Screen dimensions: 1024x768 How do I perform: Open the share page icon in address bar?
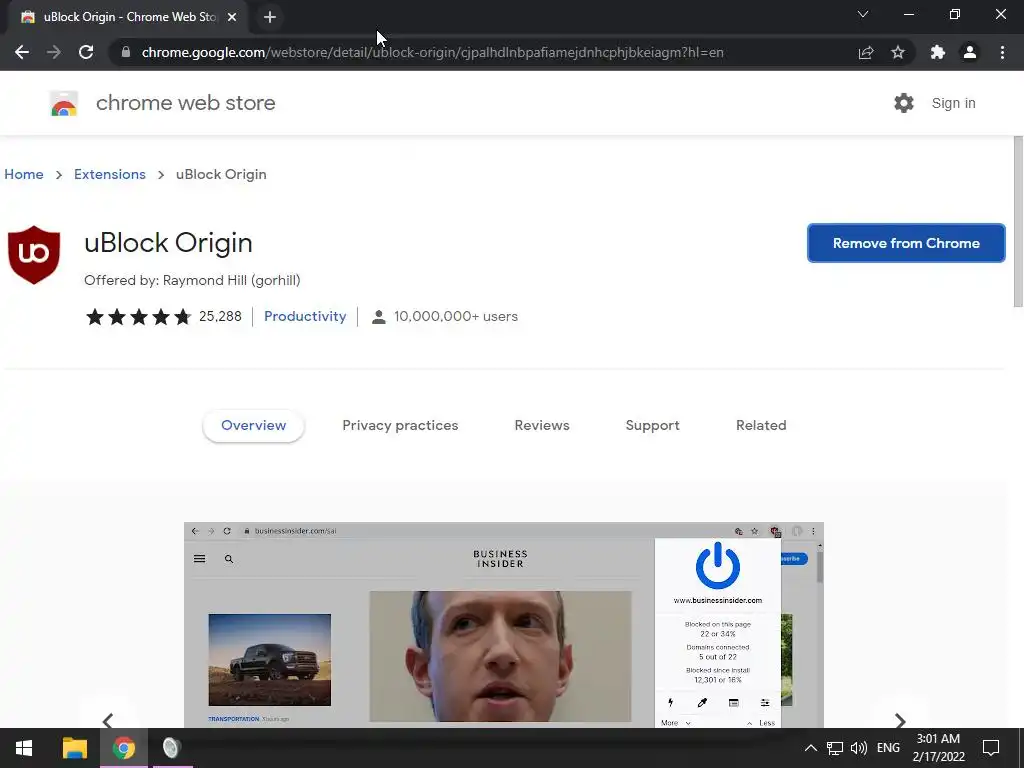tap(866, 52)
